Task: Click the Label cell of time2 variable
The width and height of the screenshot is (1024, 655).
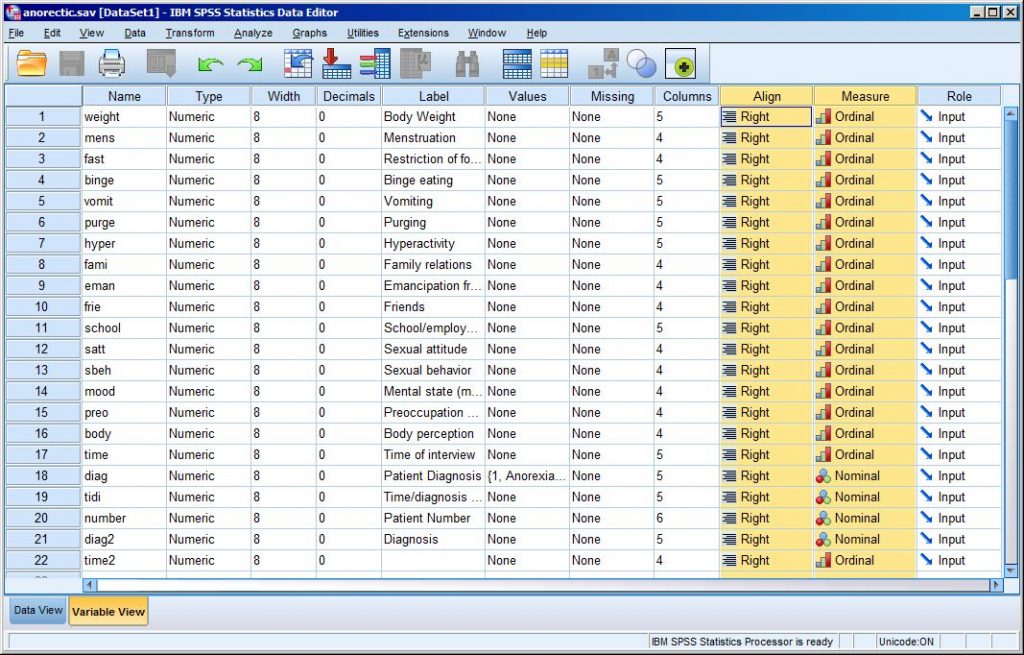Action: click(x=432, y=560)
